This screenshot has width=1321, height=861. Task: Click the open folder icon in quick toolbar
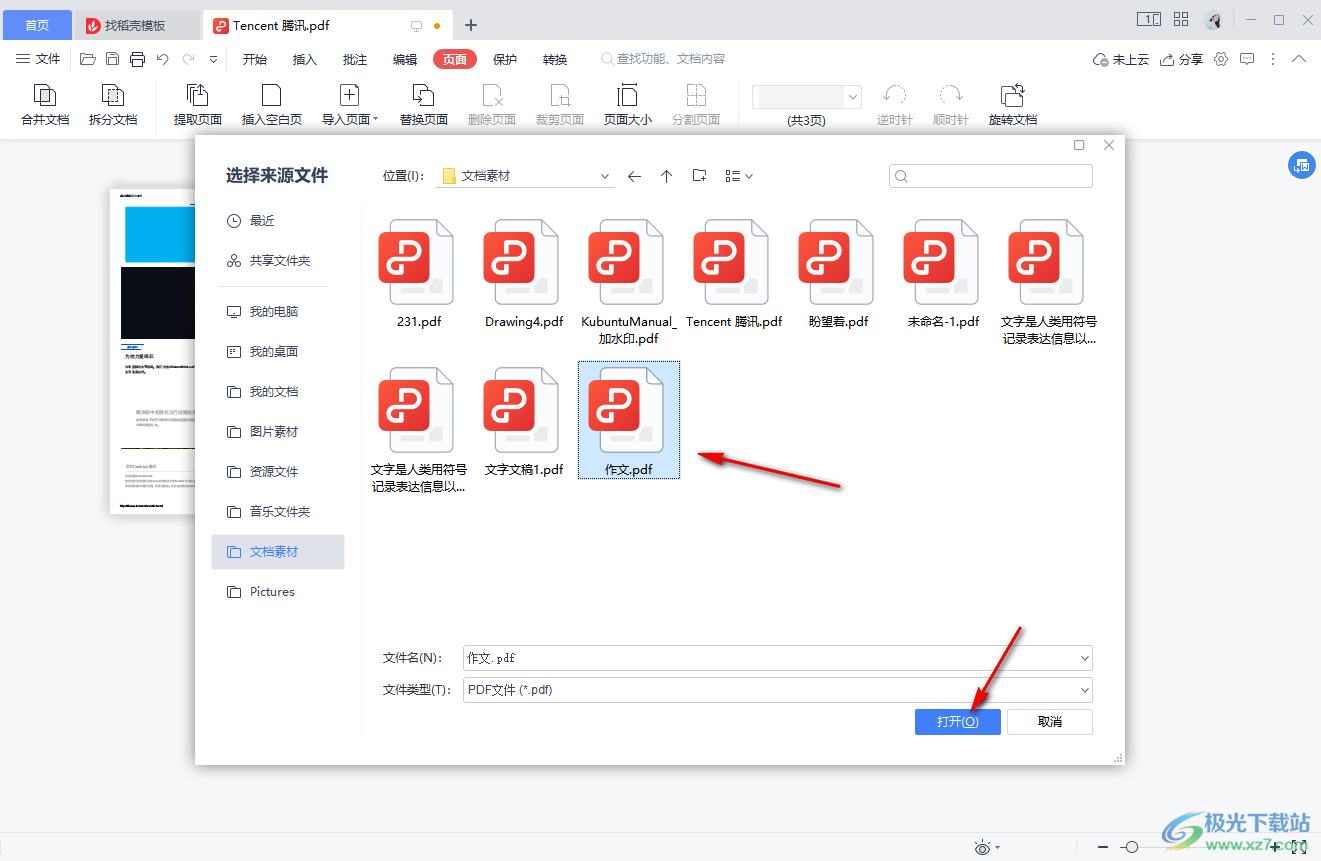(x=88, y=59)
